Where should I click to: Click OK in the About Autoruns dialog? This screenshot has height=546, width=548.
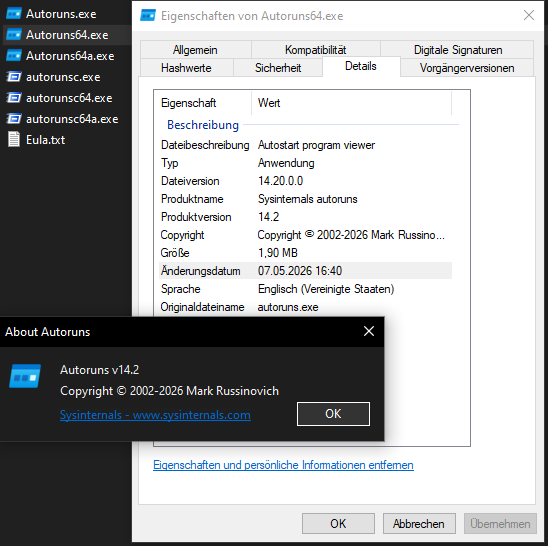333,414
